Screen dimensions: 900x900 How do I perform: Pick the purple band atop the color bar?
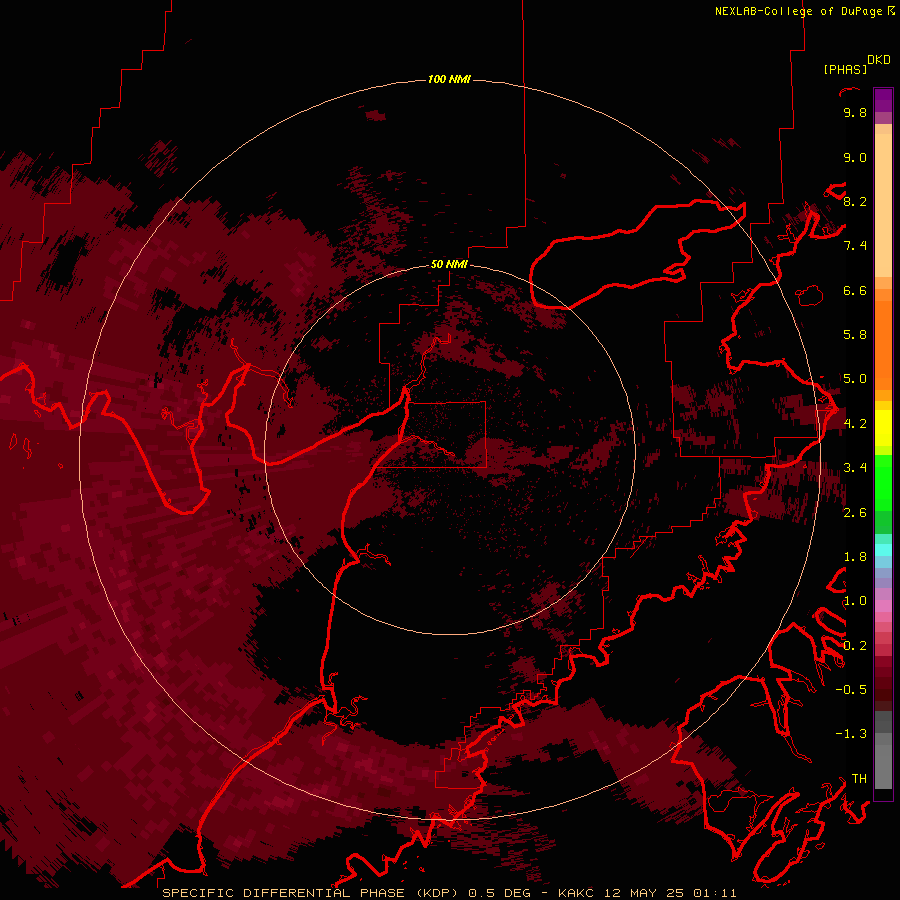(883, 100)
